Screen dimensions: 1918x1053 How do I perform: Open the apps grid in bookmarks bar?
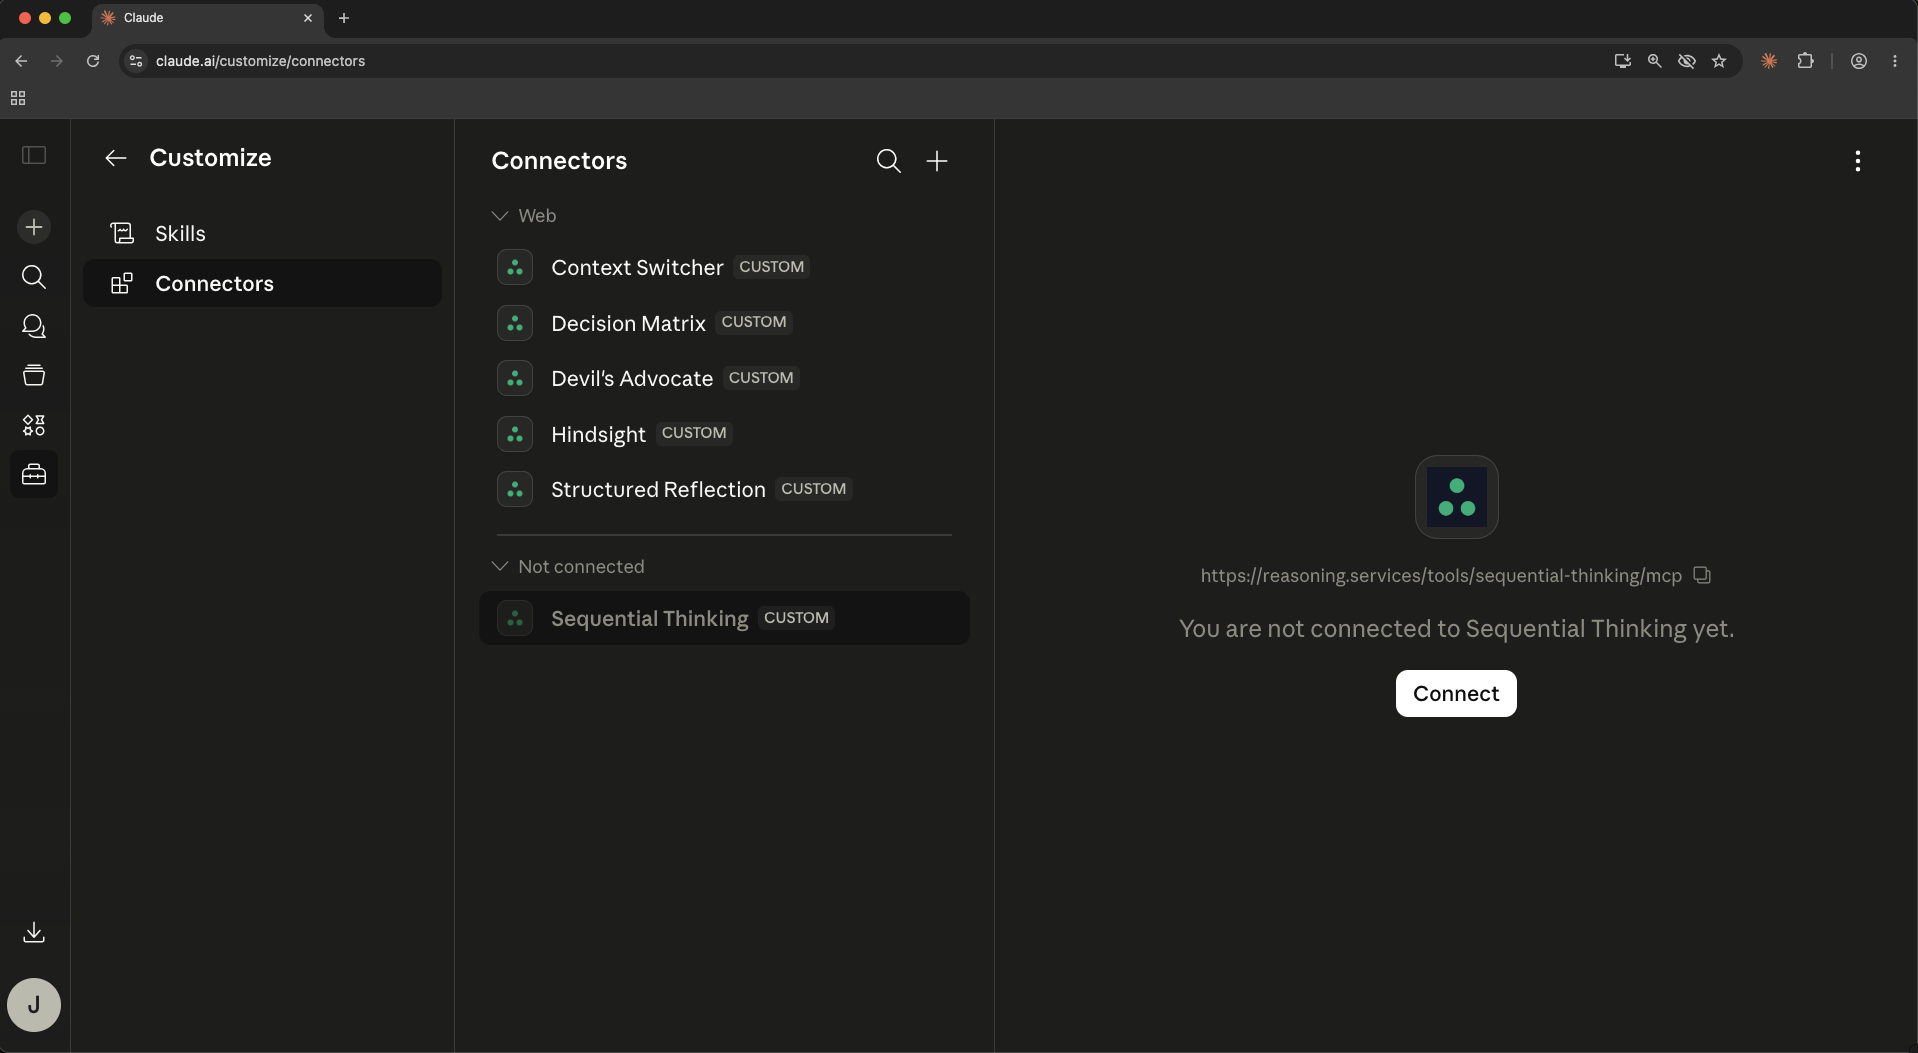[x=18, y=98]
